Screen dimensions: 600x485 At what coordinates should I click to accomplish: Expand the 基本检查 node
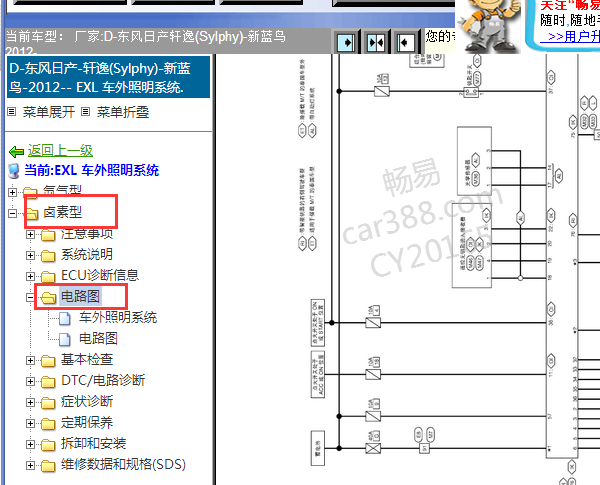pyautogui.click(x=31, y=360)
